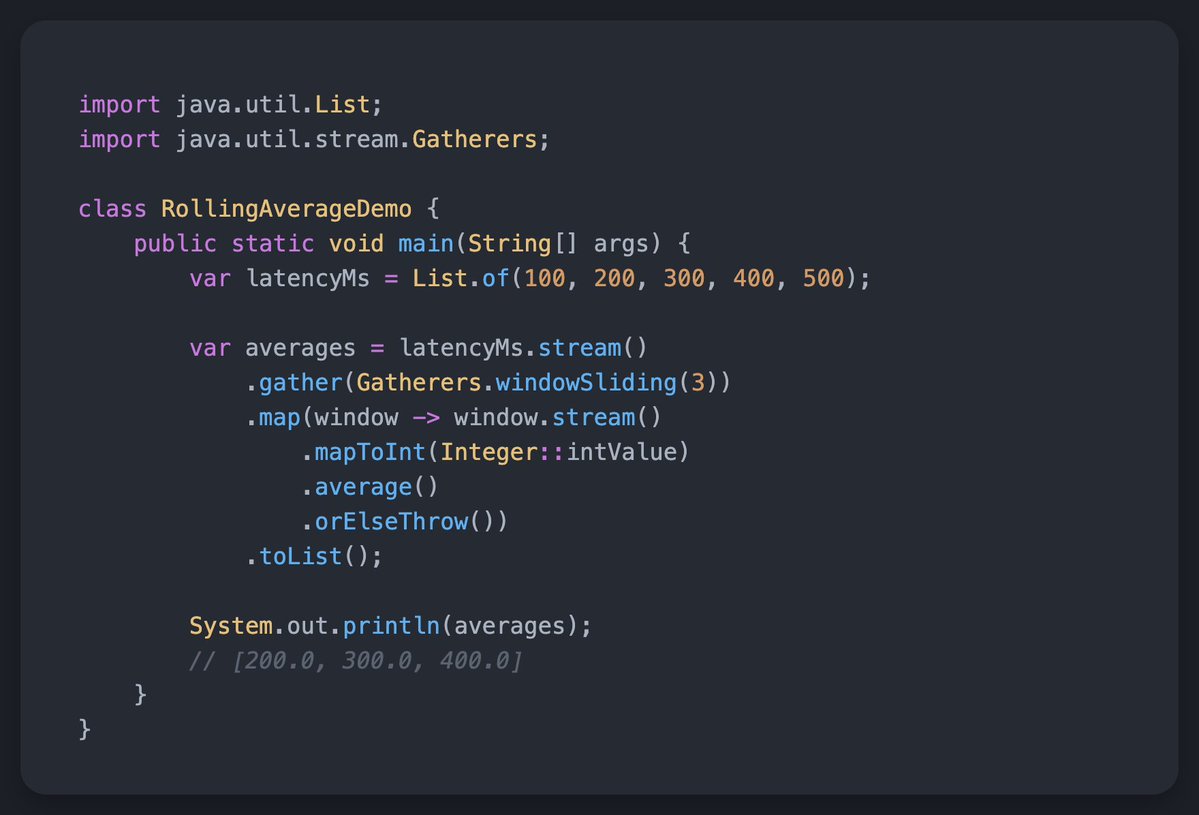Click the 'static' keyword
This screenshot has height=815, width=1199.
pyautogui.click(x=273, y=243)
